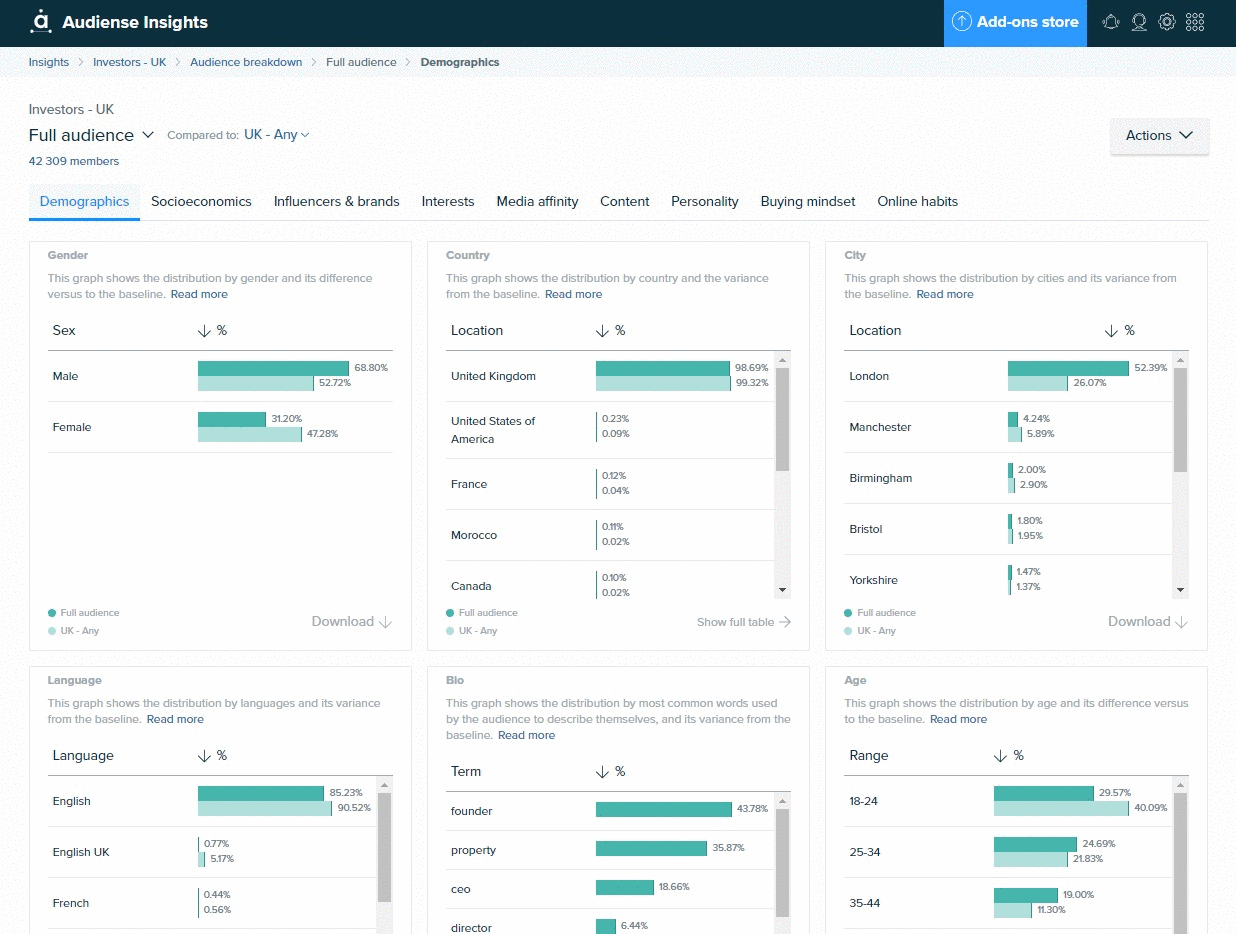Image resolution: width=1236 pixels, height=934 pixels.
Task: Expand the Full audience selector
Action: click(x=91, y=135)
